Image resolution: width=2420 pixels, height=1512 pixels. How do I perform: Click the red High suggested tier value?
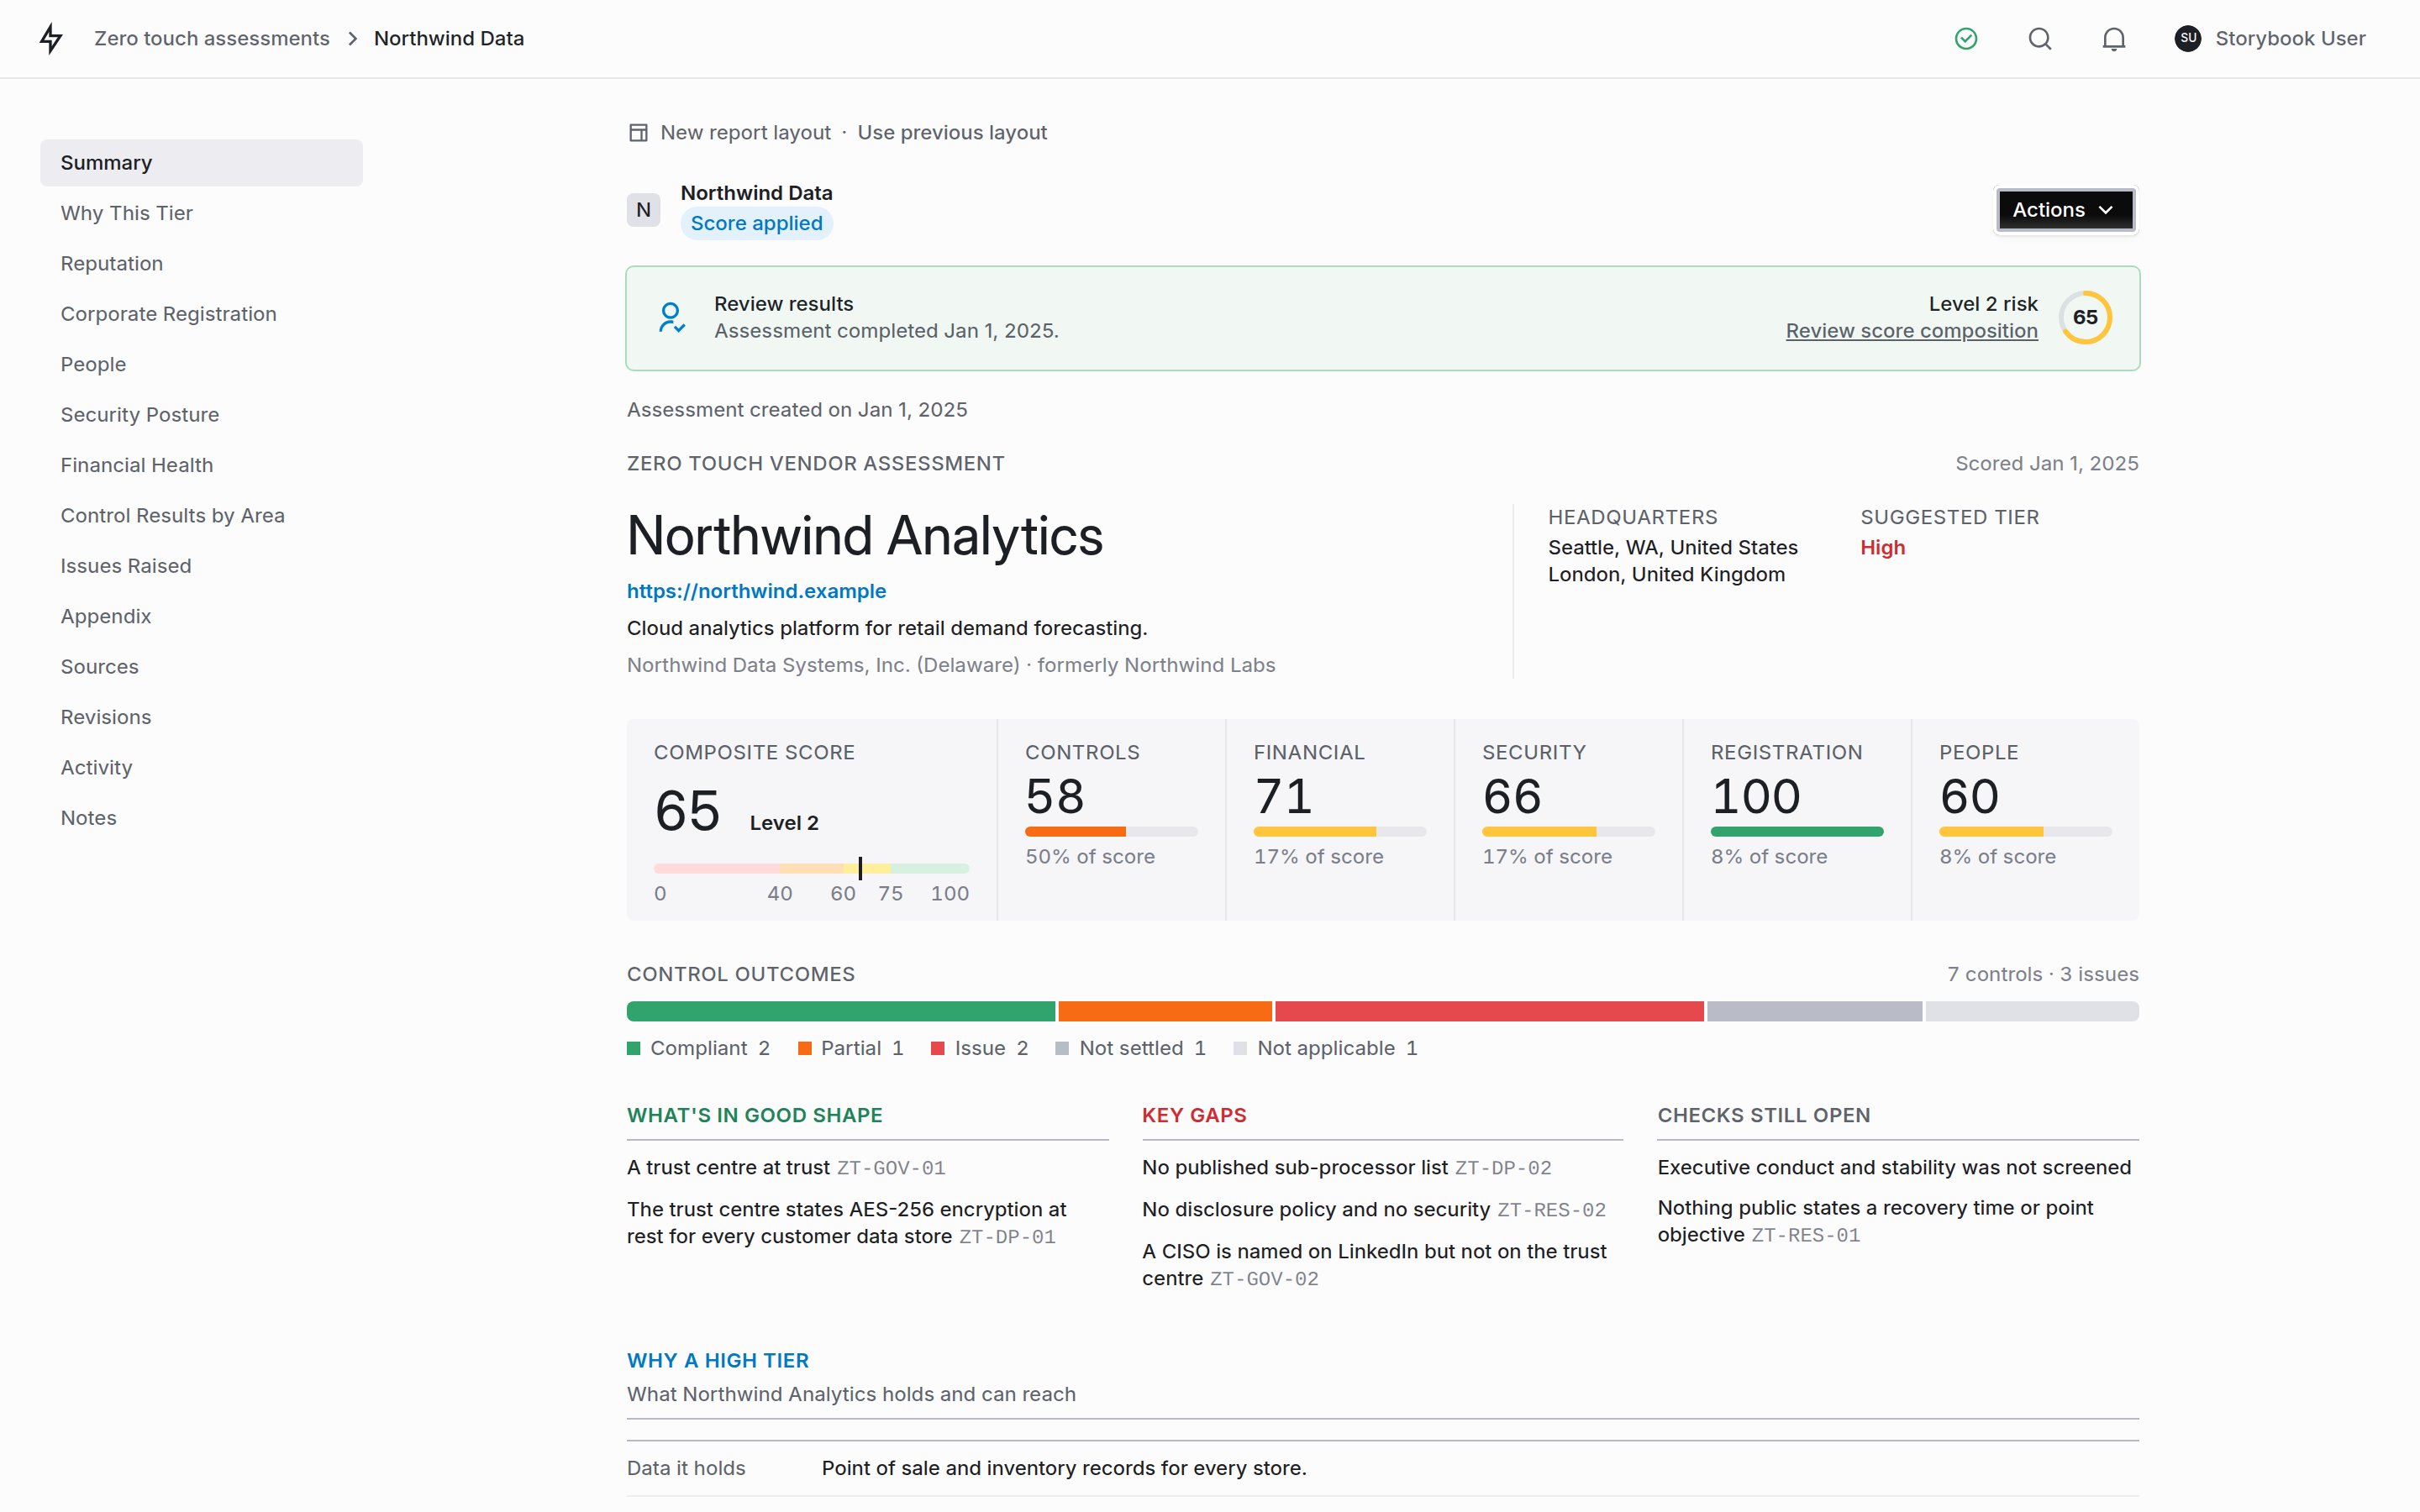[x=1882, y=548]
